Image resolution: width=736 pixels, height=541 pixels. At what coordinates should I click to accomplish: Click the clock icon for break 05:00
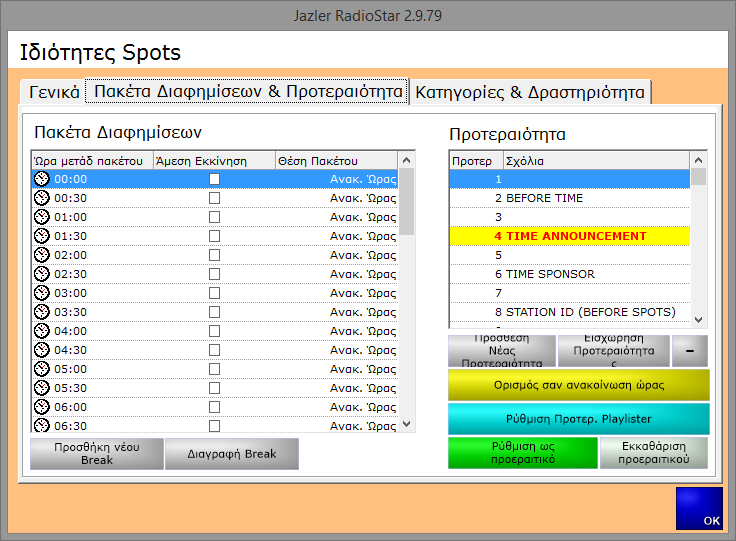pos(42,369)
